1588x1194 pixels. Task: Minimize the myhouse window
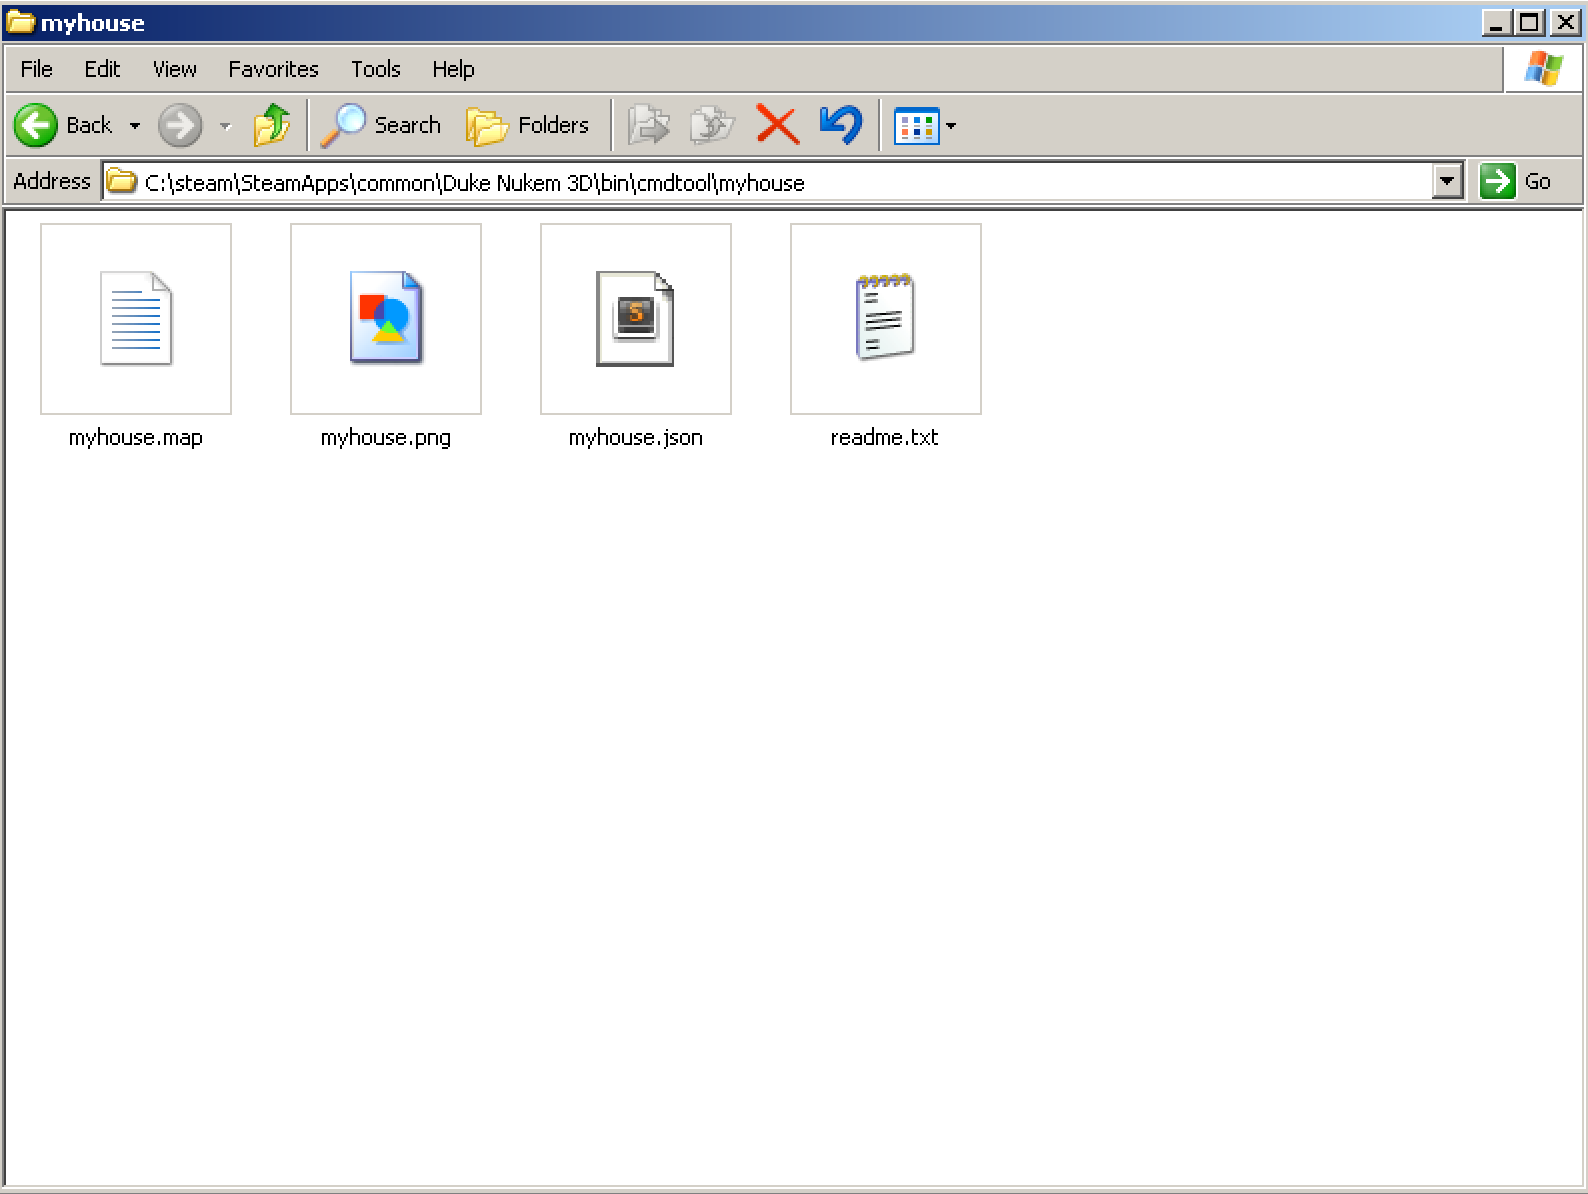point(1496,22)
